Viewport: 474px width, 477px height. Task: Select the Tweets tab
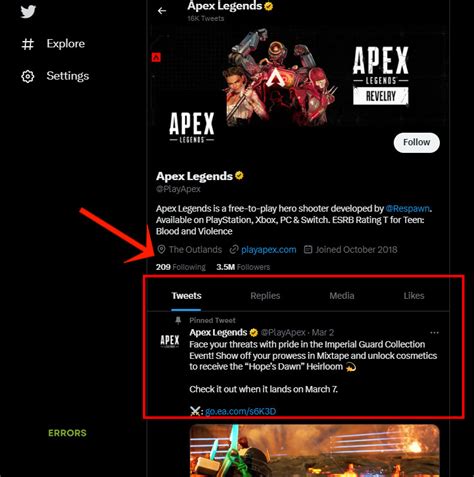click(x=186, y=296)
